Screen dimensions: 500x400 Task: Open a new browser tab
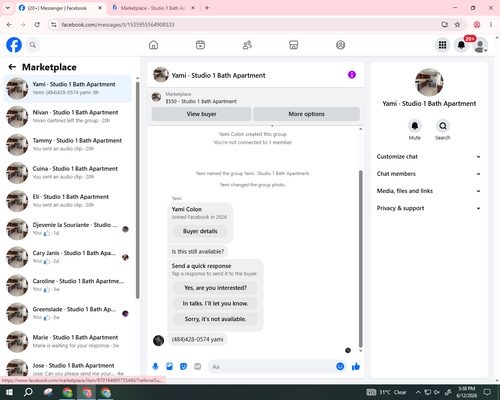(207, 8)
